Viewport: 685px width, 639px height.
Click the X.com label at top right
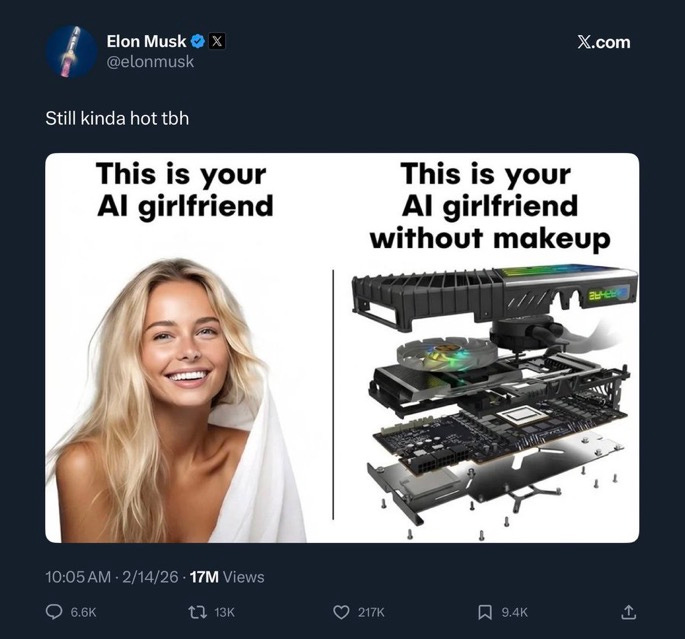pyautogui.click(x=604, y=42)
